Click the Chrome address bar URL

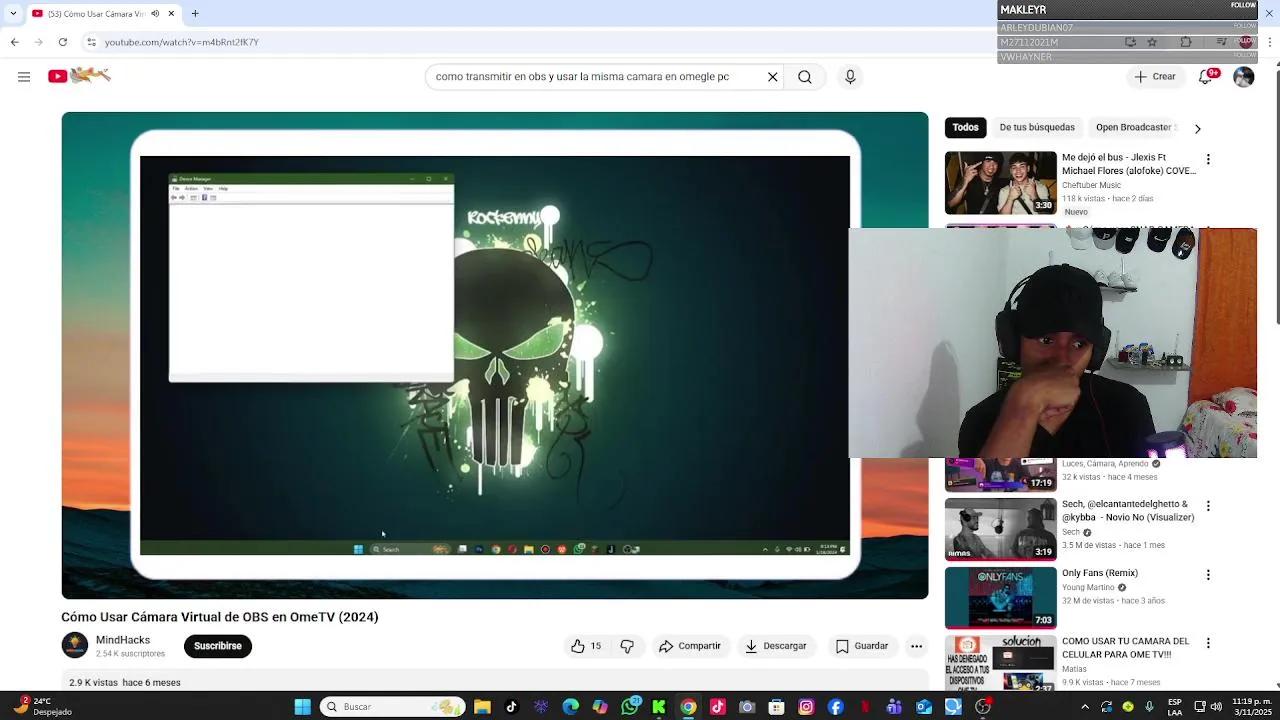[x=182, y=42]
